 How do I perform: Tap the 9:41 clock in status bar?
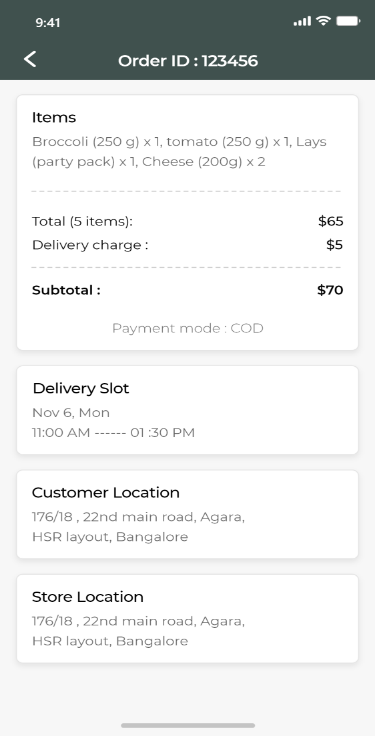pyautogui.click(x=48, y=23)
